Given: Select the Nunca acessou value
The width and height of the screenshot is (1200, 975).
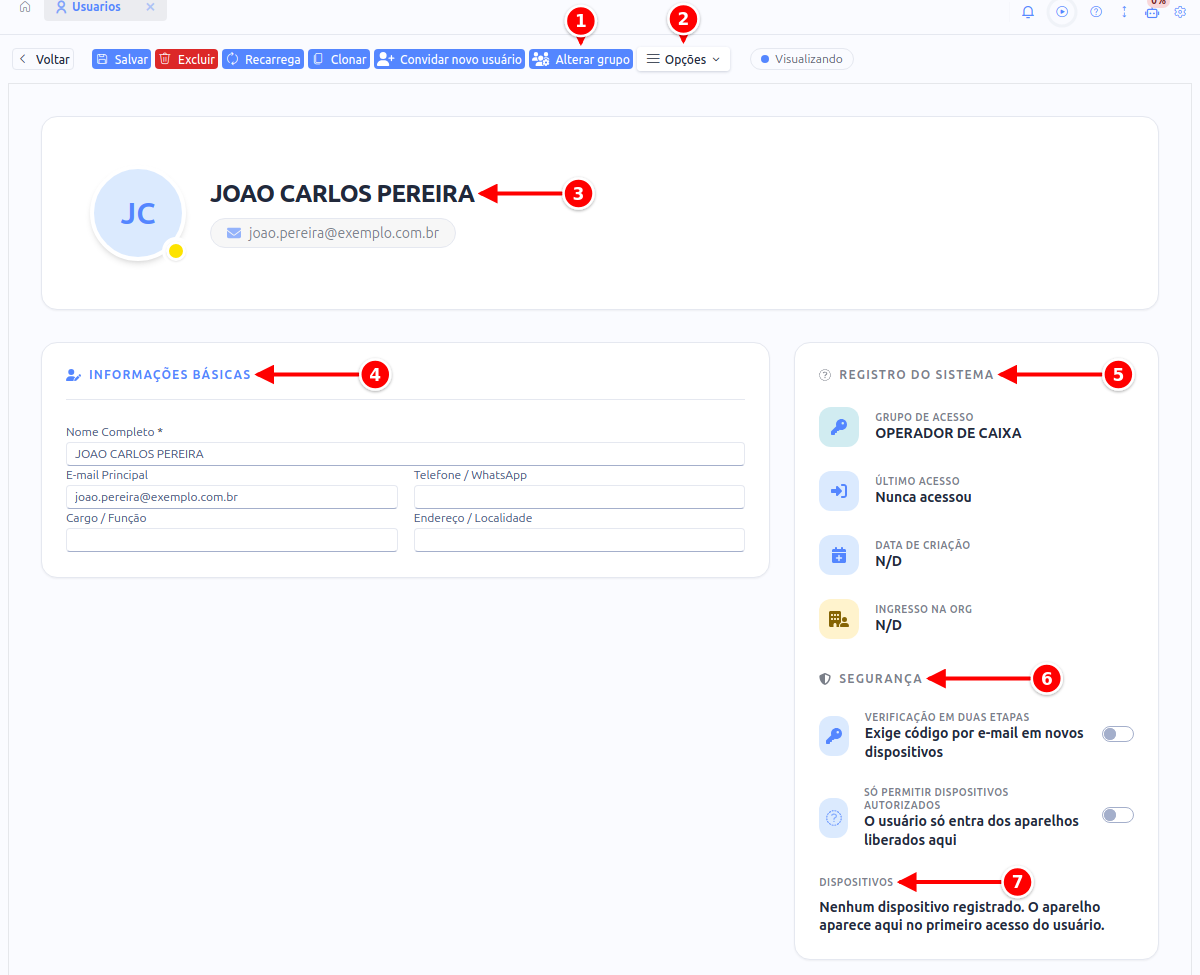Looking at the screenshot, I should (923, 497).
